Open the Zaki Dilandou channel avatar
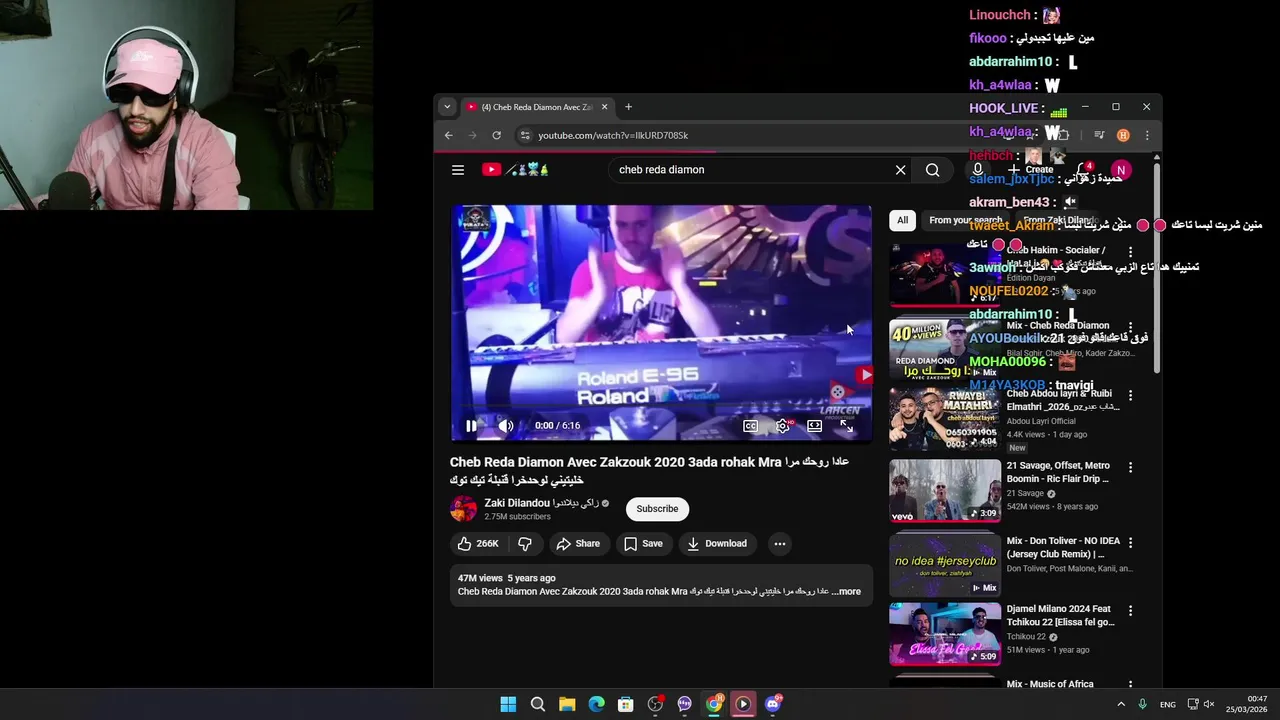Screen dimensions: 1280x720 (x=463, y=509)
